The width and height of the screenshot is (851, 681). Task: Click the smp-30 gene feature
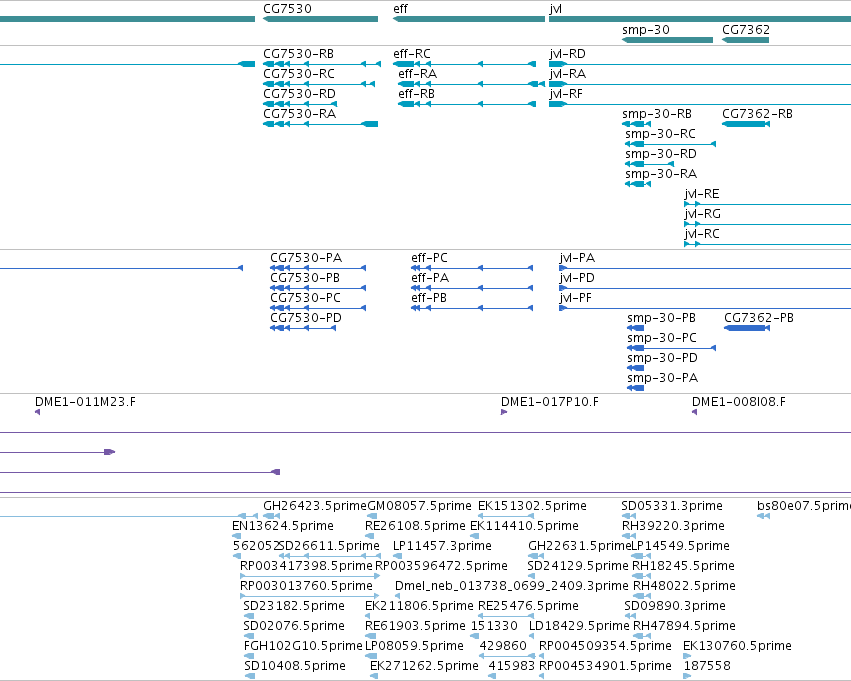coord(667,40)
